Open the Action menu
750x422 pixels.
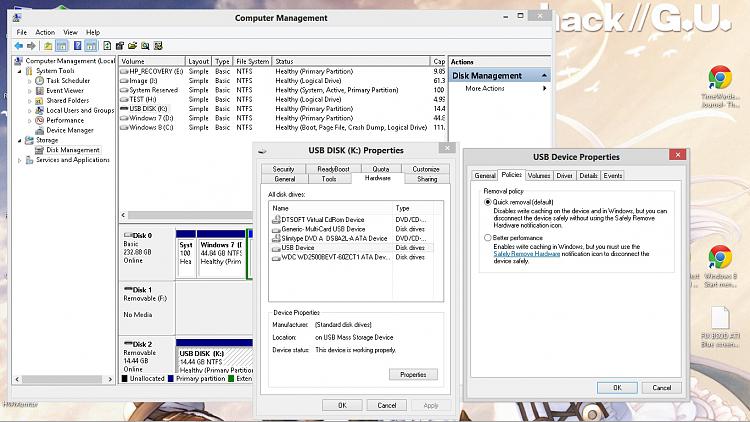(45, 33)
